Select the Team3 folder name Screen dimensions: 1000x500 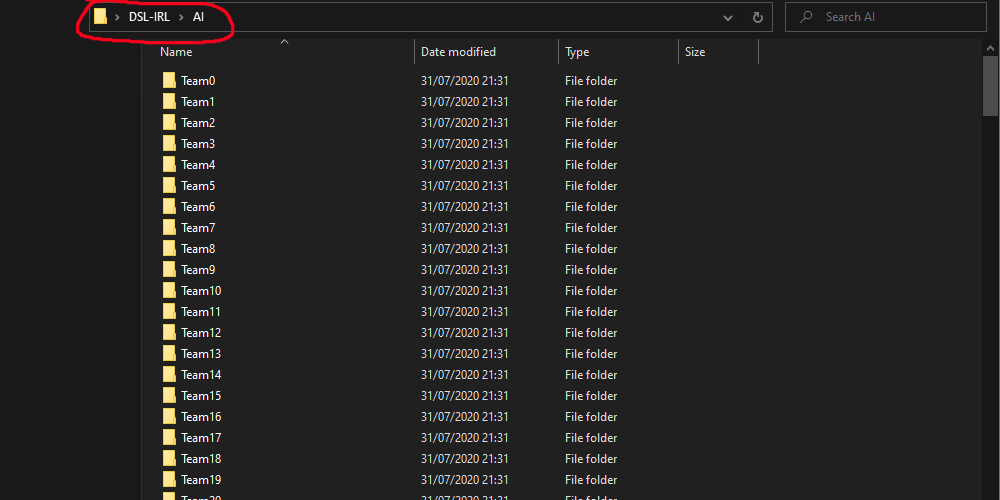pyautogui.click(x=198, y=144)
